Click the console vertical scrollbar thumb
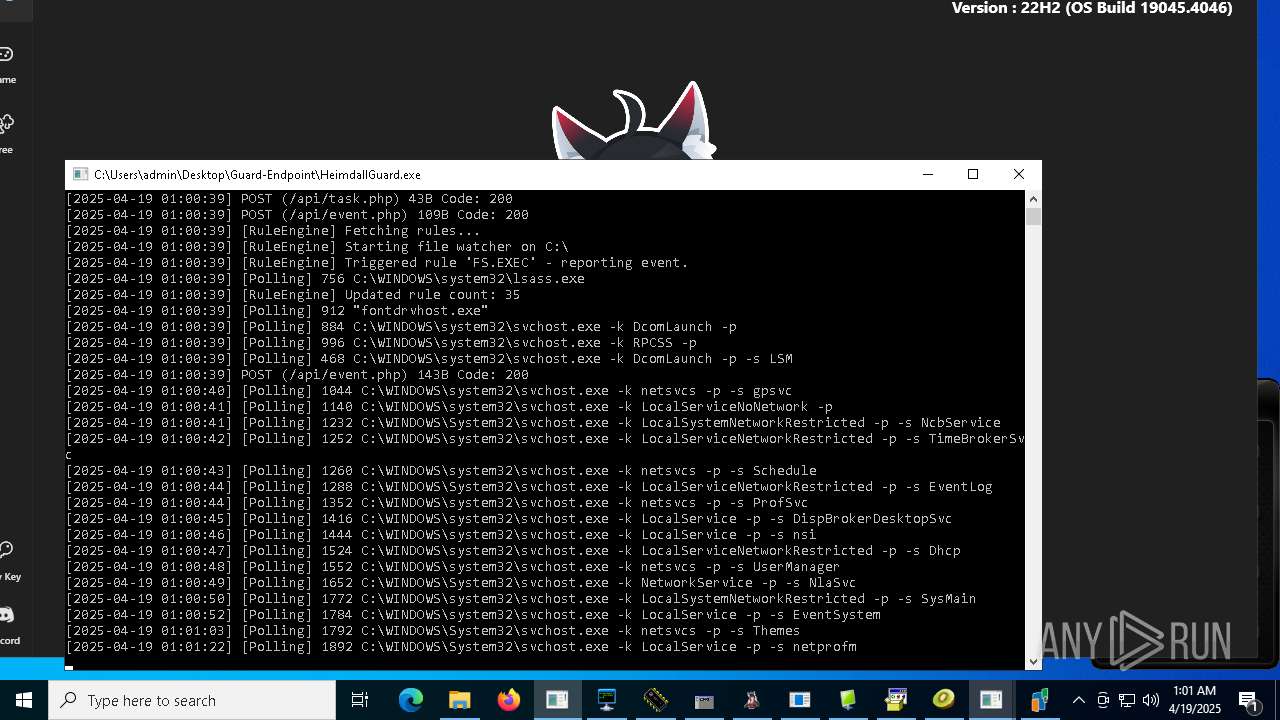Image resolution: width=1280 pixels, height=720 pixels. [1033, 216]
